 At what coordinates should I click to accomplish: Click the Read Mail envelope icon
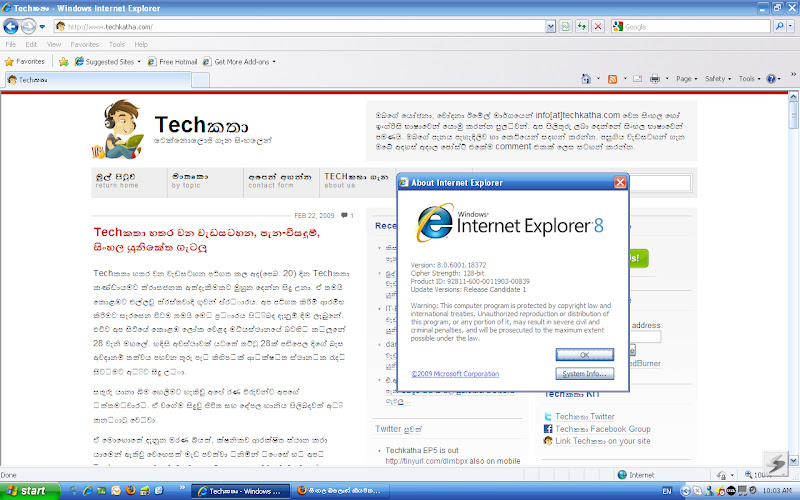pos(638,79)
